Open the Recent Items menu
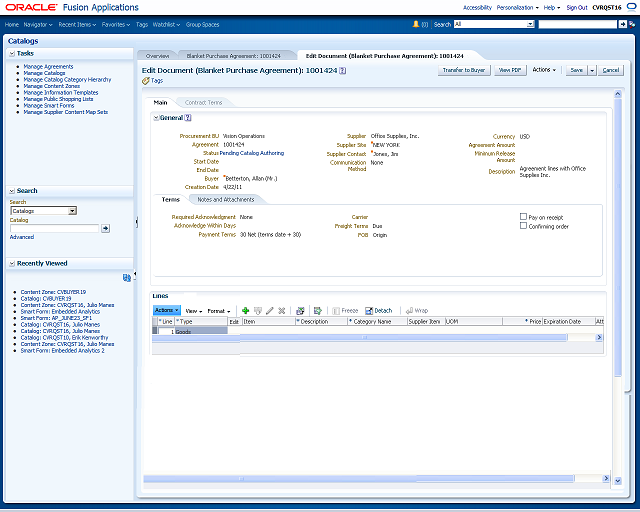The image size is (640, 512). [77, 24]
